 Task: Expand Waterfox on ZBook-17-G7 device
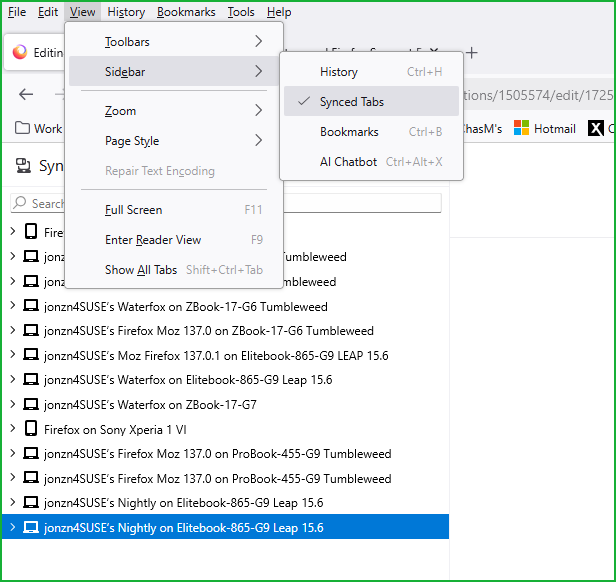[13, 404]
